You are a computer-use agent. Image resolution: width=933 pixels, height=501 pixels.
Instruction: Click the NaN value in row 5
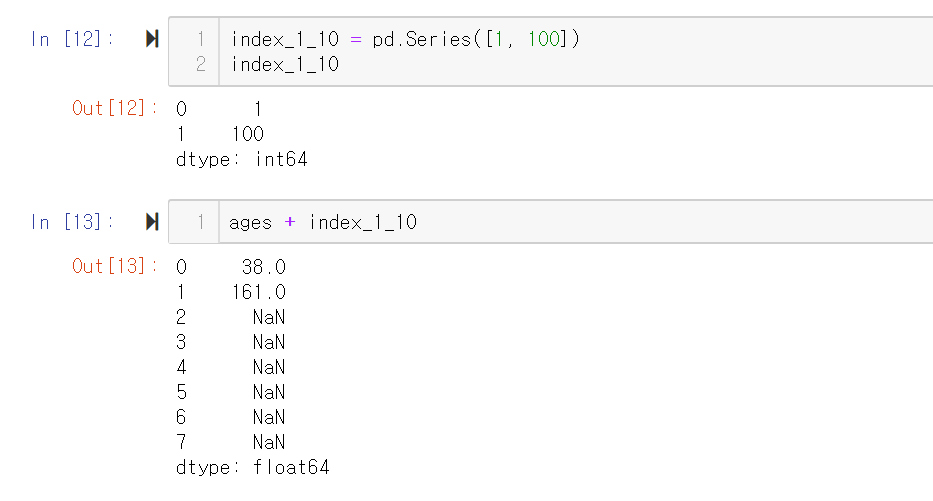point(269,392)
